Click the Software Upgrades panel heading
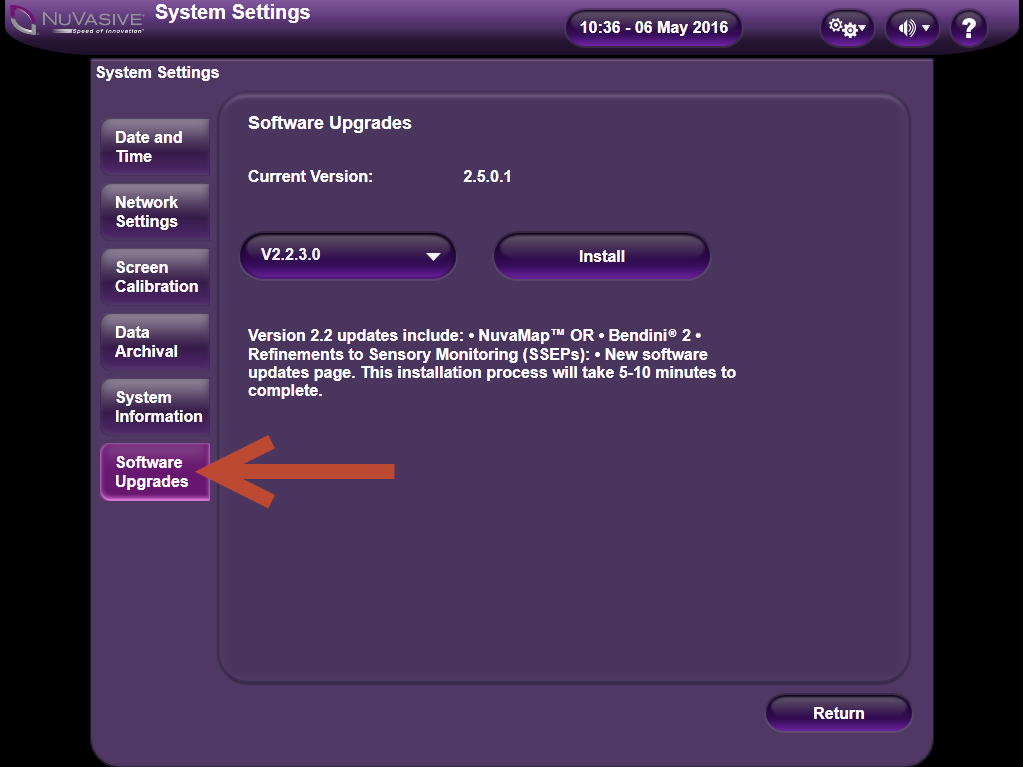Image resolution: width=1023 pixels, height=767 pixels. pyautogui.click(x=329, y=123)
